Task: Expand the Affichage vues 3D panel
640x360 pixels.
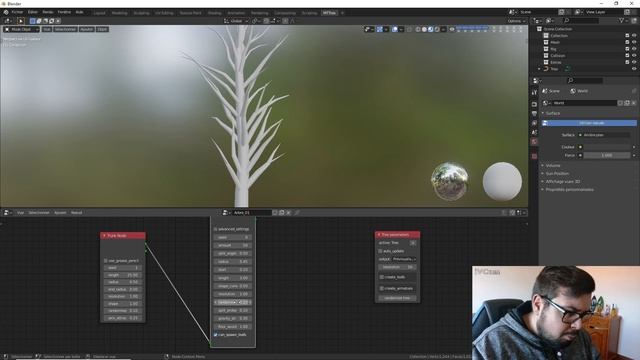Action: pyautogui.click(x=563, y=181)
